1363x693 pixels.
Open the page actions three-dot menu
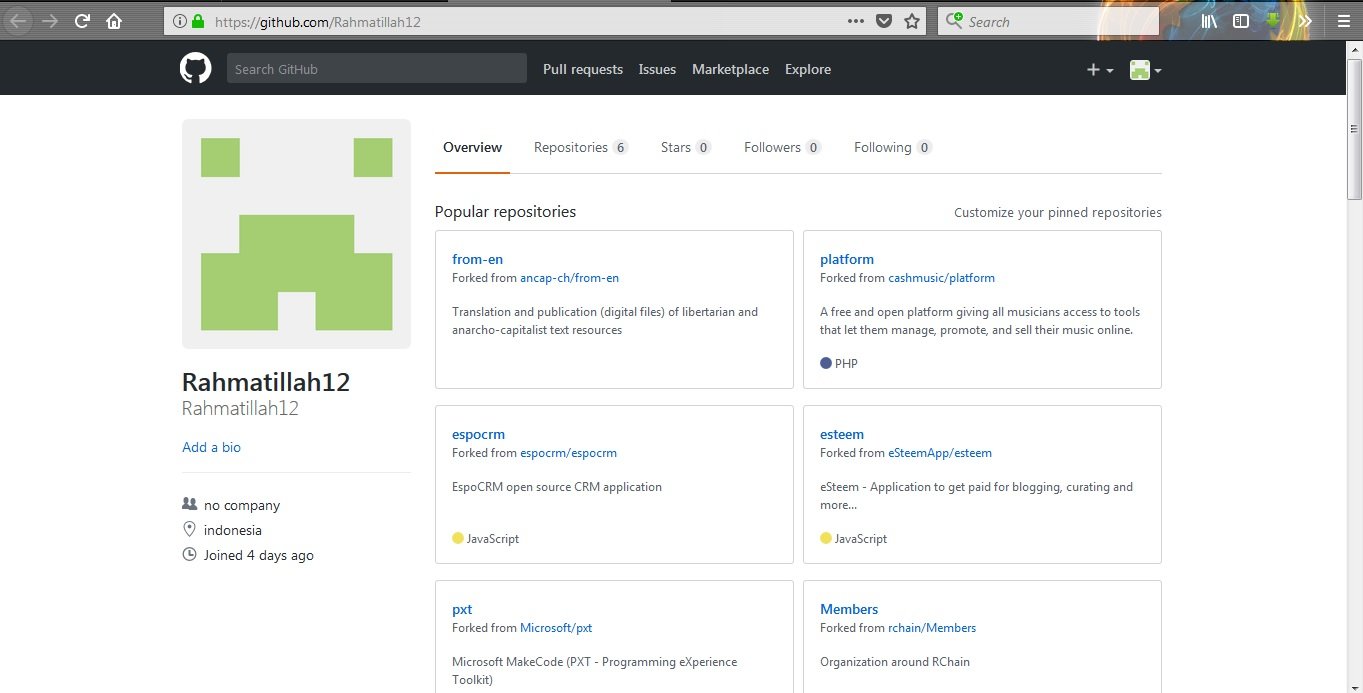(x=856, y=21)
